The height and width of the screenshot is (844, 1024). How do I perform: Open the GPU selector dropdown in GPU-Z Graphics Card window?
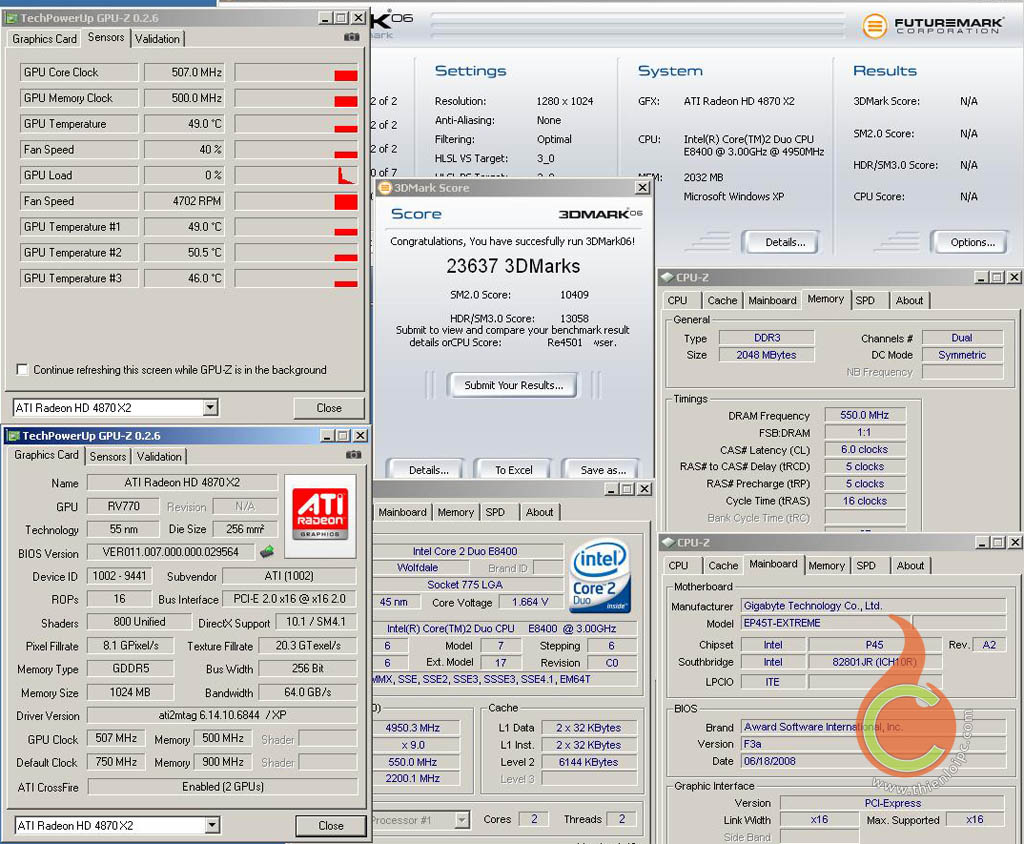[212, 826]
